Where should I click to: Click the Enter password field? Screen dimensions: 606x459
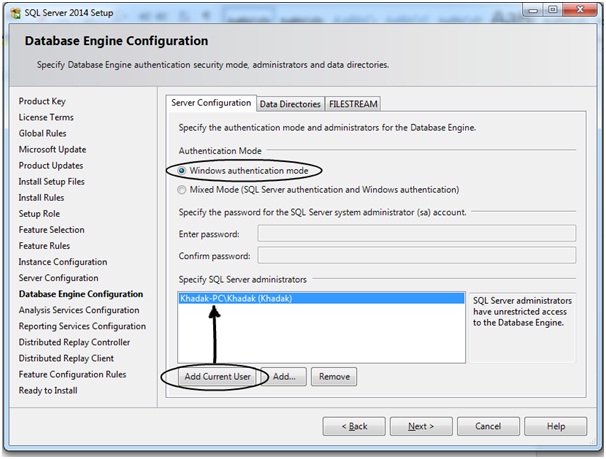coord(417,234)
